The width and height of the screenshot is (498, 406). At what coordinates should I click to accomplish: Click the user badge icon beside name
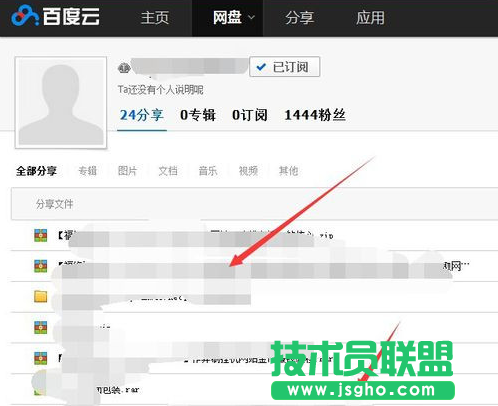tap(124, 68)
